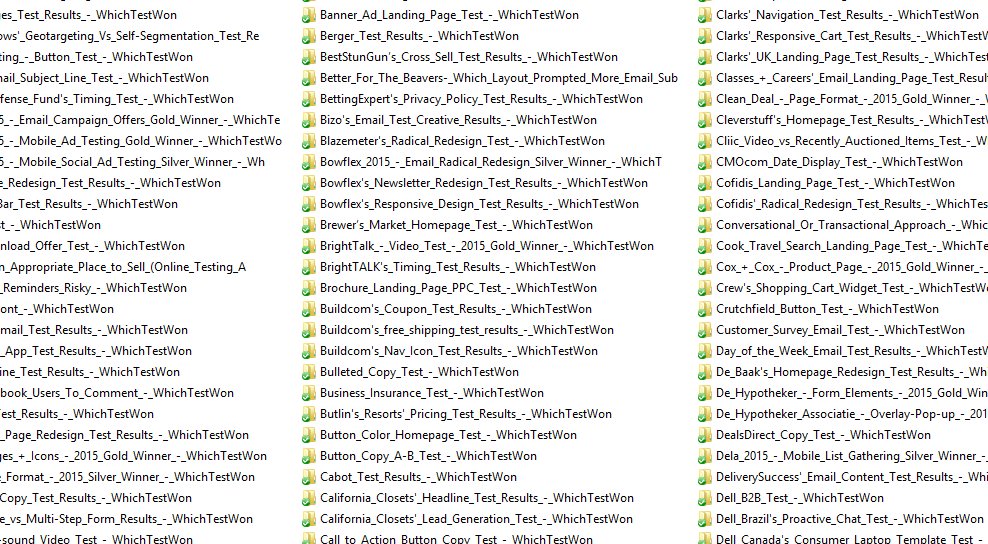Screen dimensions: 988x544
Task: Click file name DealsDirect_Copy_Test_-_WhichTestWon
Action: coord(823,435)
